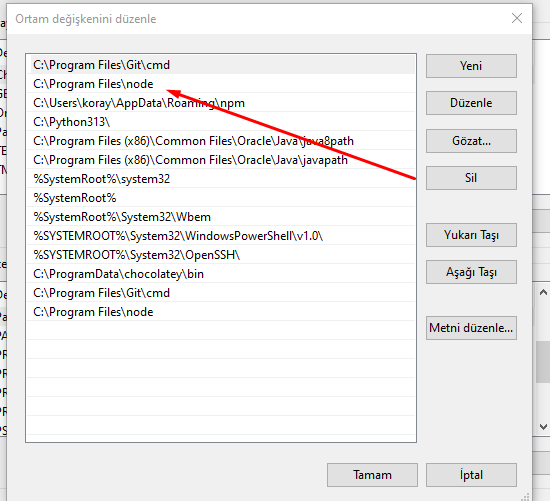Open the Gözat... browse dialog

click(471, 141)
